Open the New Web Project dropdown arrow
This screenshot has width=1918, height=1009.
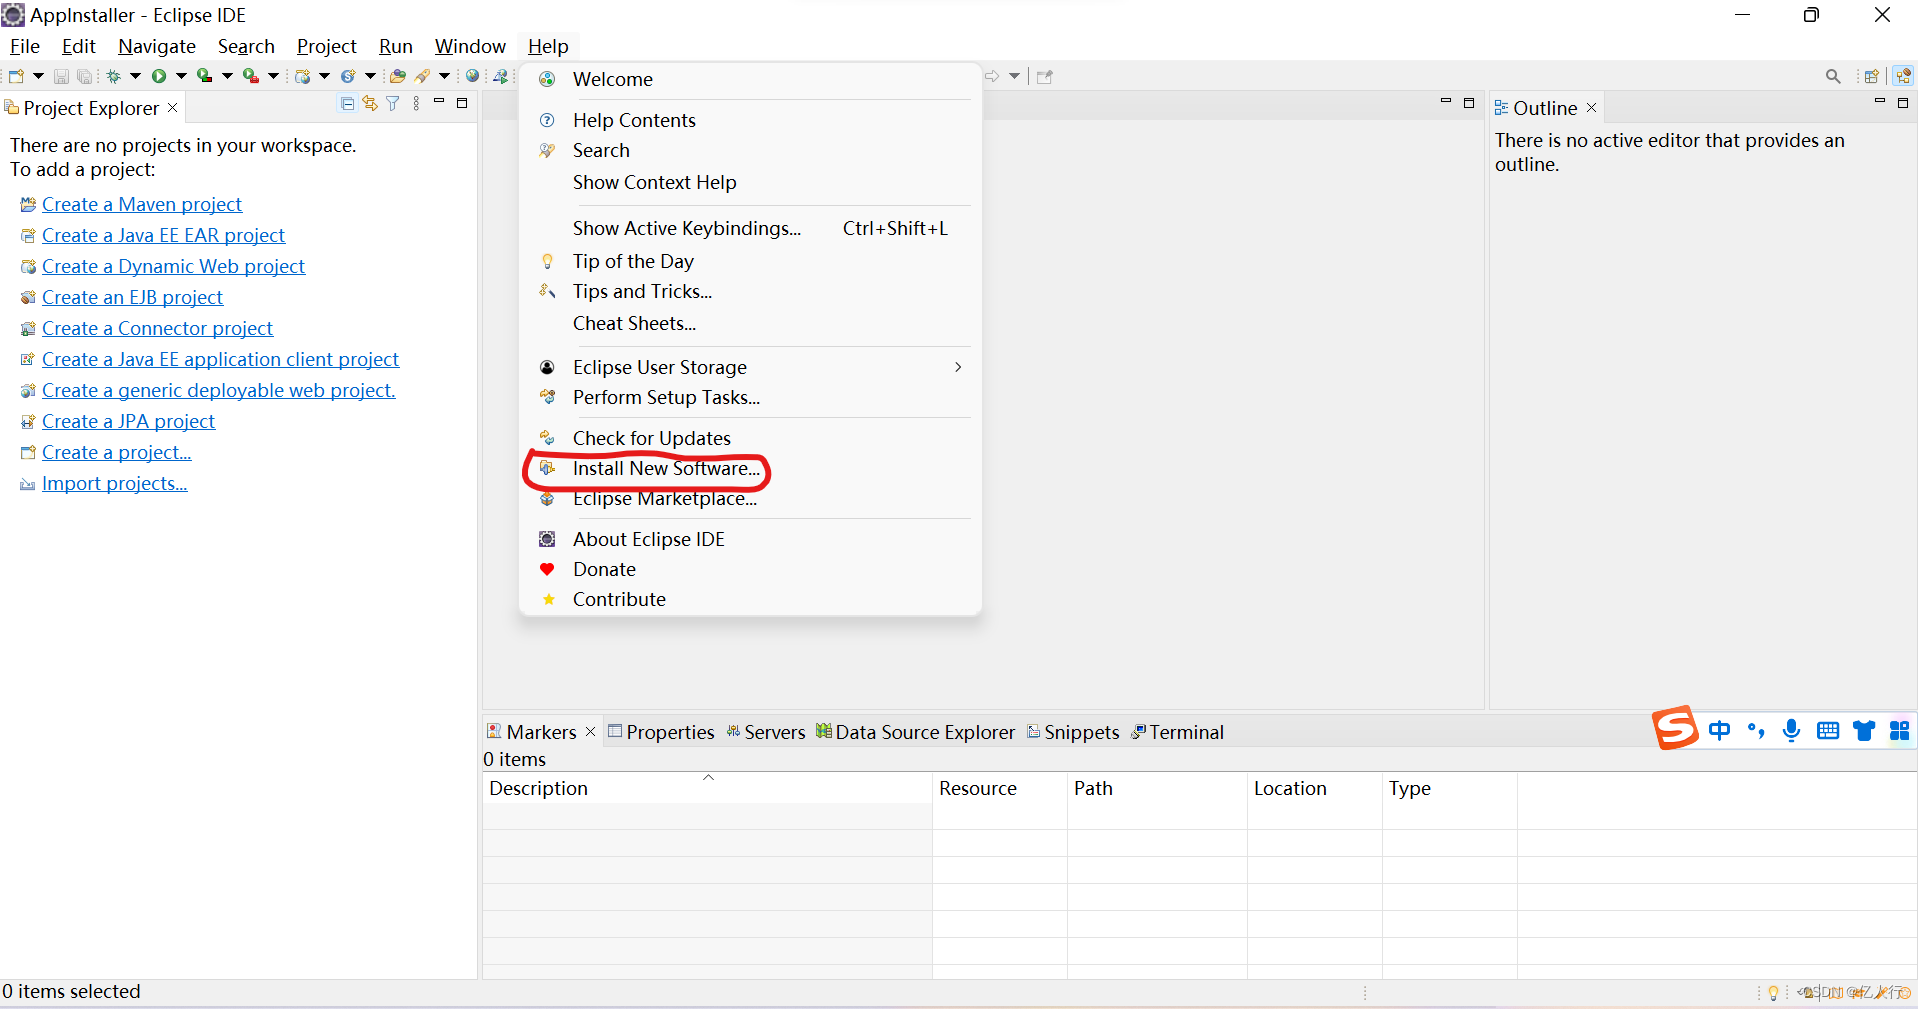(x=324, y=76)
